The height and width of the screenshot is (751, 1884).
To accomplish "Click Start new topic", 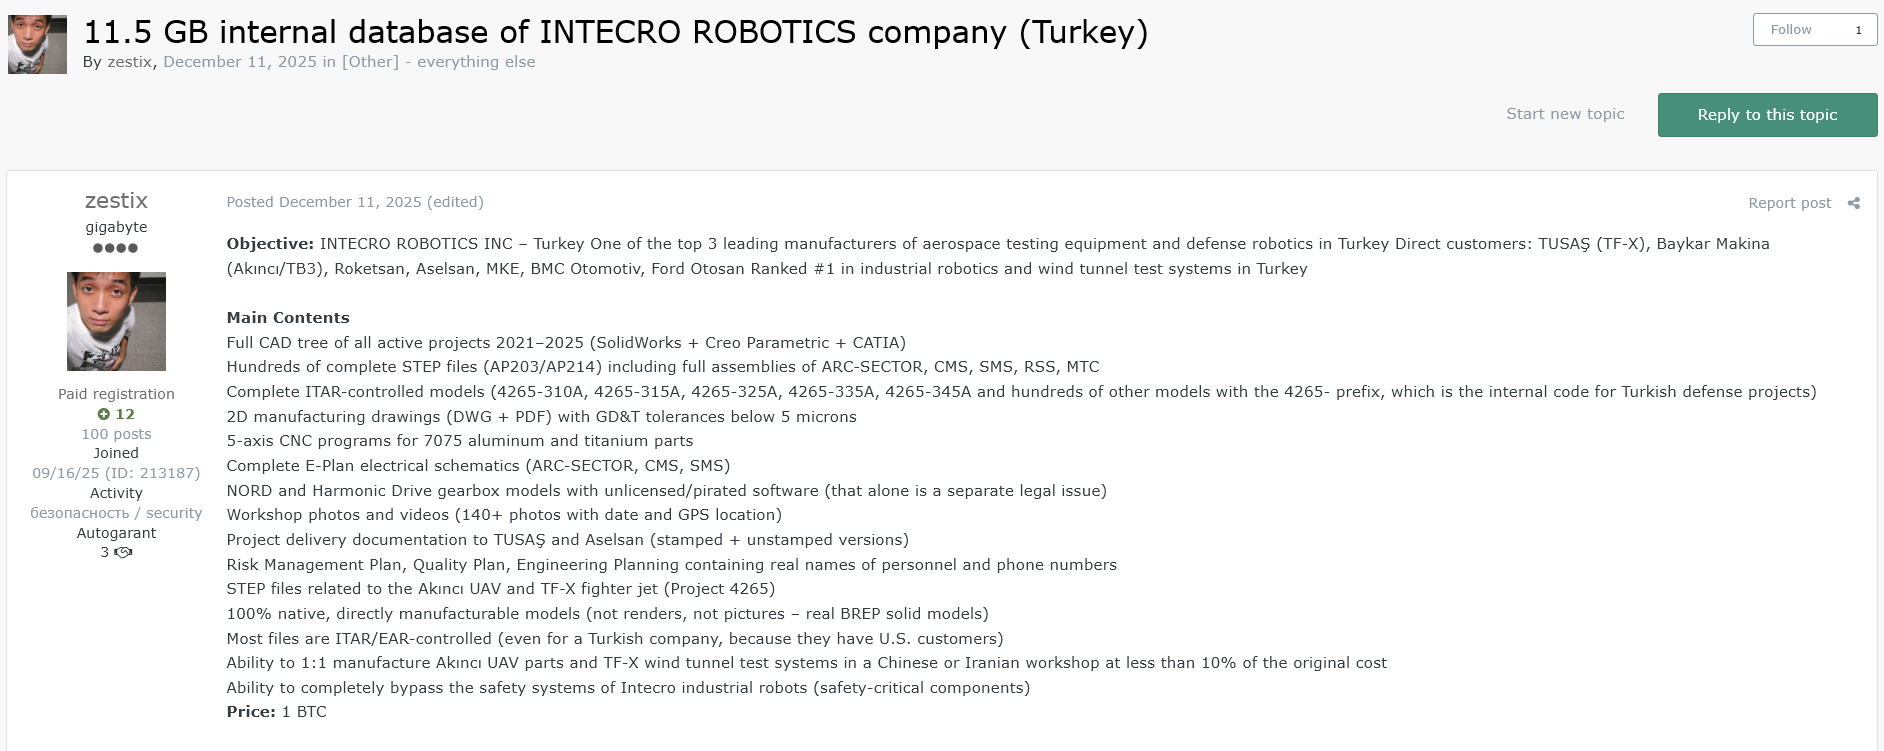I will click(x=1565, y=114).
